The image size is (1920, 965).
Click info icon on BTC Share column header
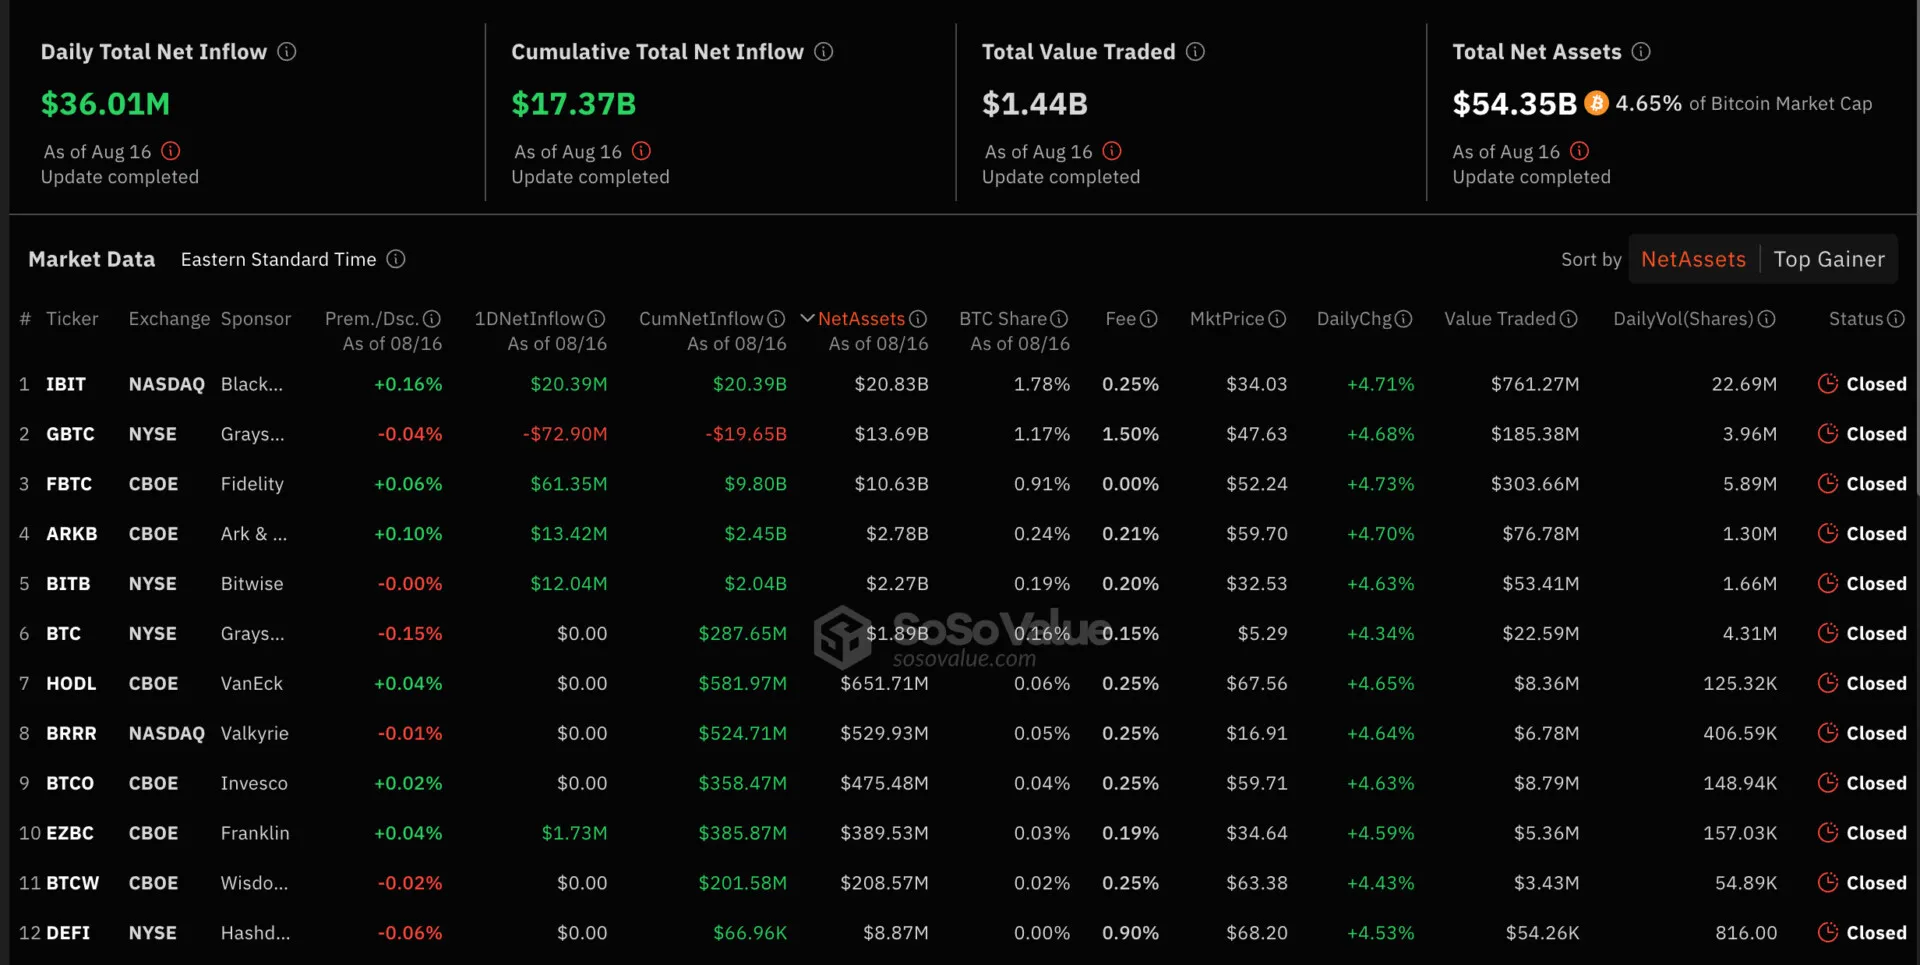(1059, 319)
